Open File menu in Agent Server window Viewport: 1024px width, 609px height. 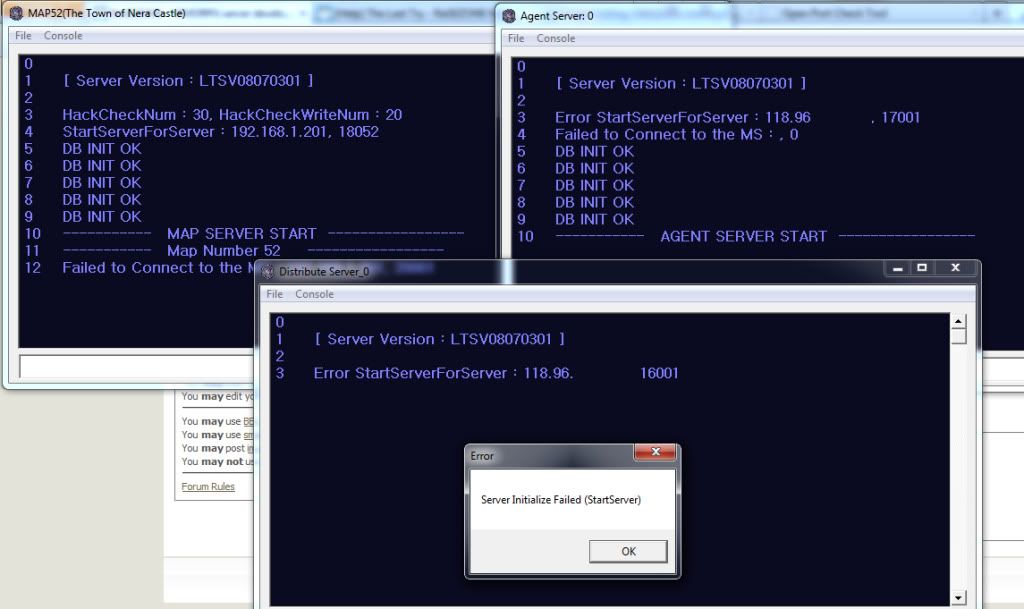(x=516, y=39)
